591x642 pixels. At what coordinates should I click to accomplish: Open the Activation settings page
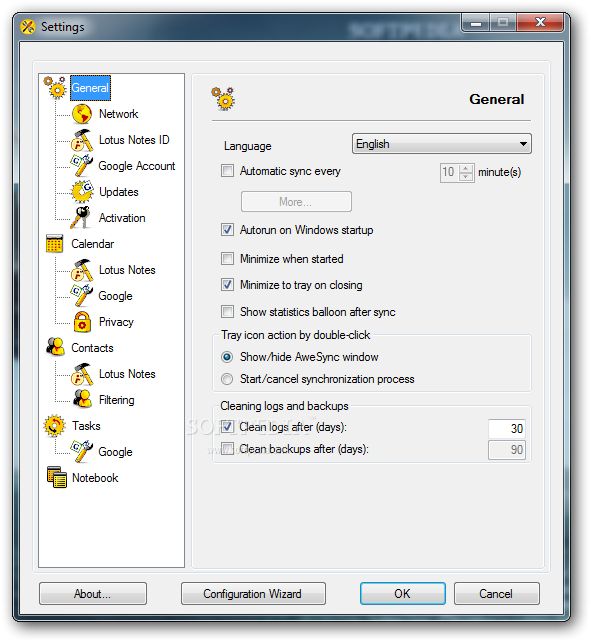(122, 218)
